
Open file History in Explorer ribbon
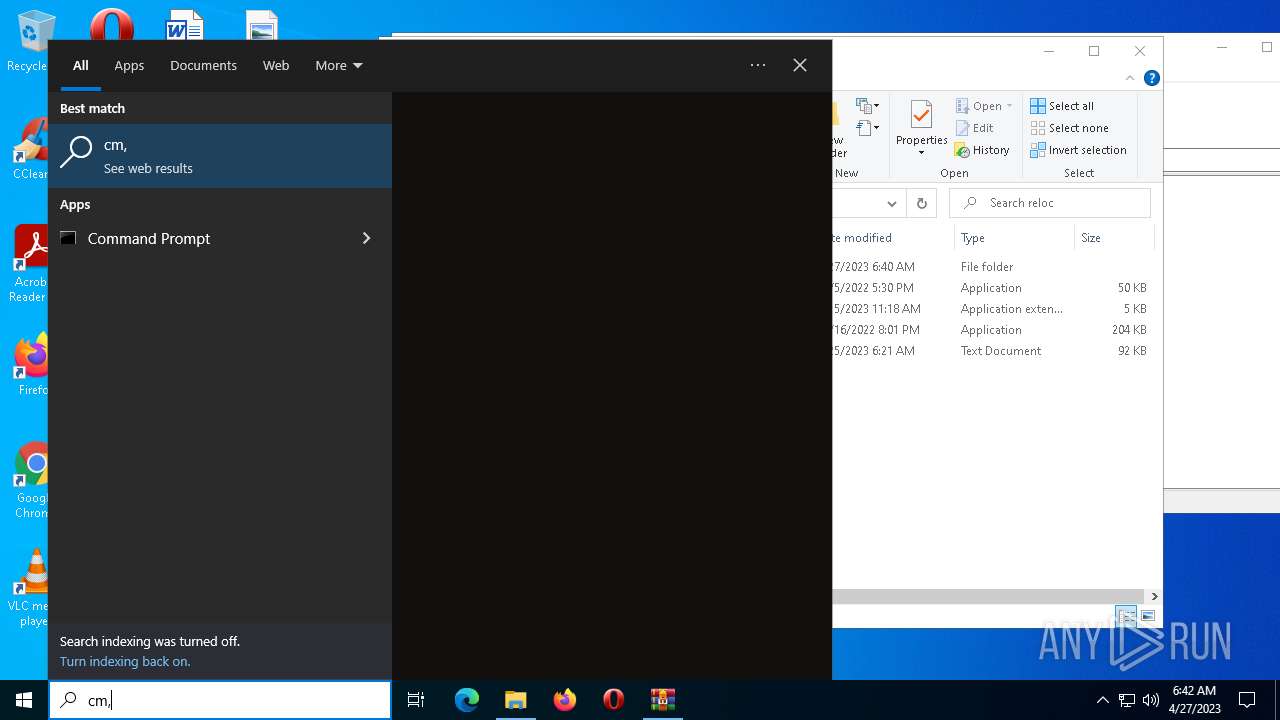coord(982,150)
